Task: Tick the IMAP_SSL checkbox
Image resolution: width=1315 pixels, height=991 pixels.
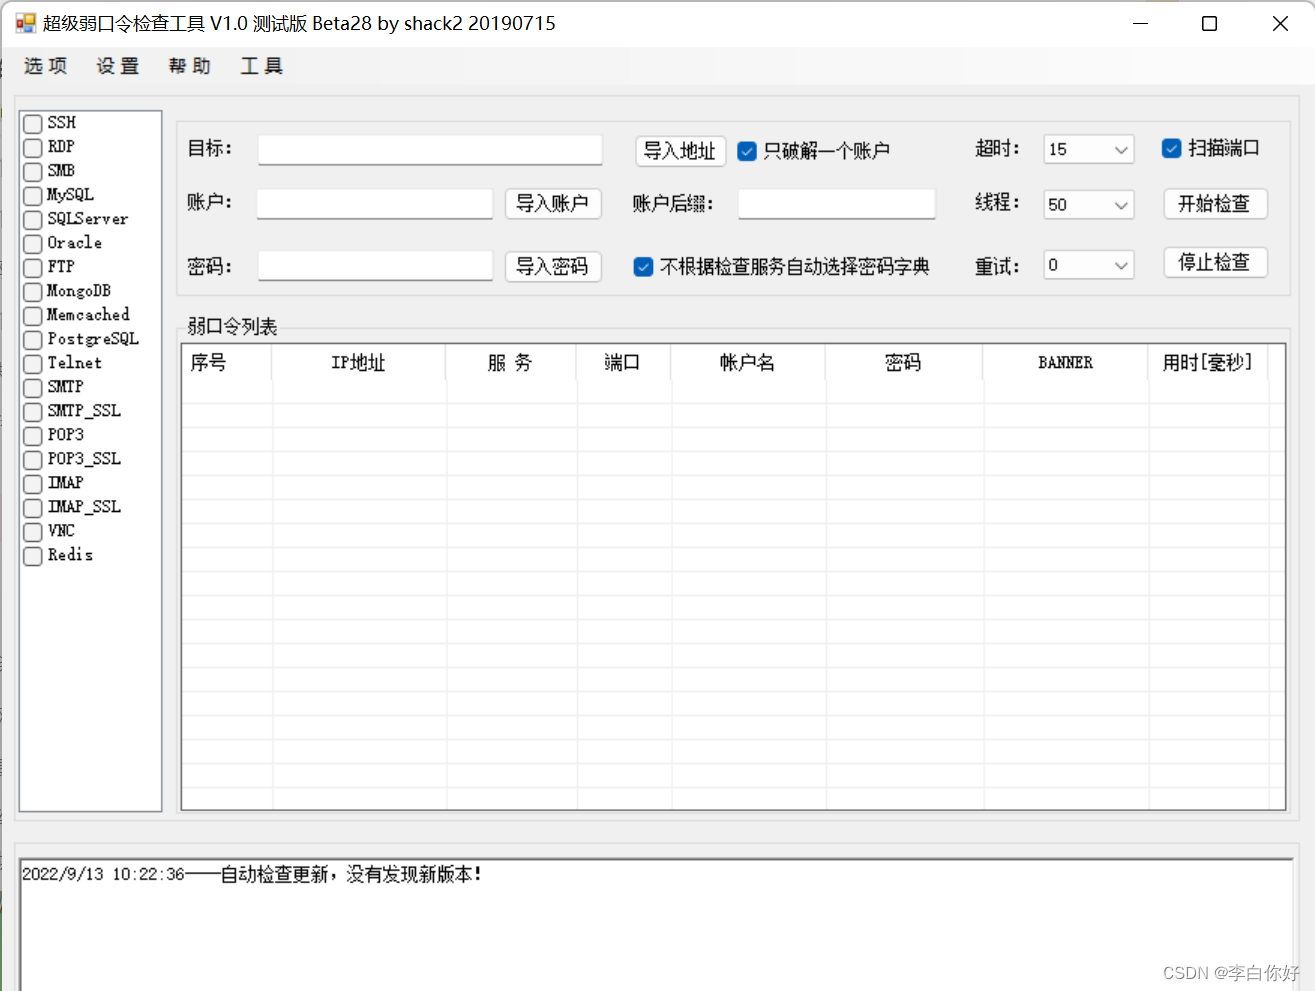Action: 33,507
